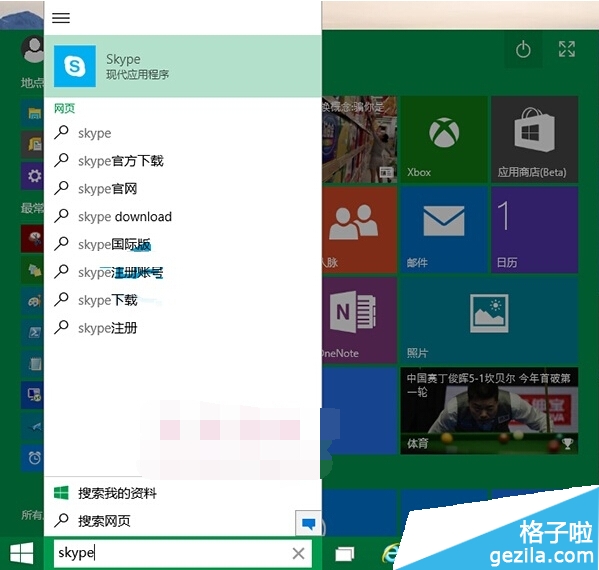
Task: Open the sports news snooker thumbnail
Action: pos(489,411)
